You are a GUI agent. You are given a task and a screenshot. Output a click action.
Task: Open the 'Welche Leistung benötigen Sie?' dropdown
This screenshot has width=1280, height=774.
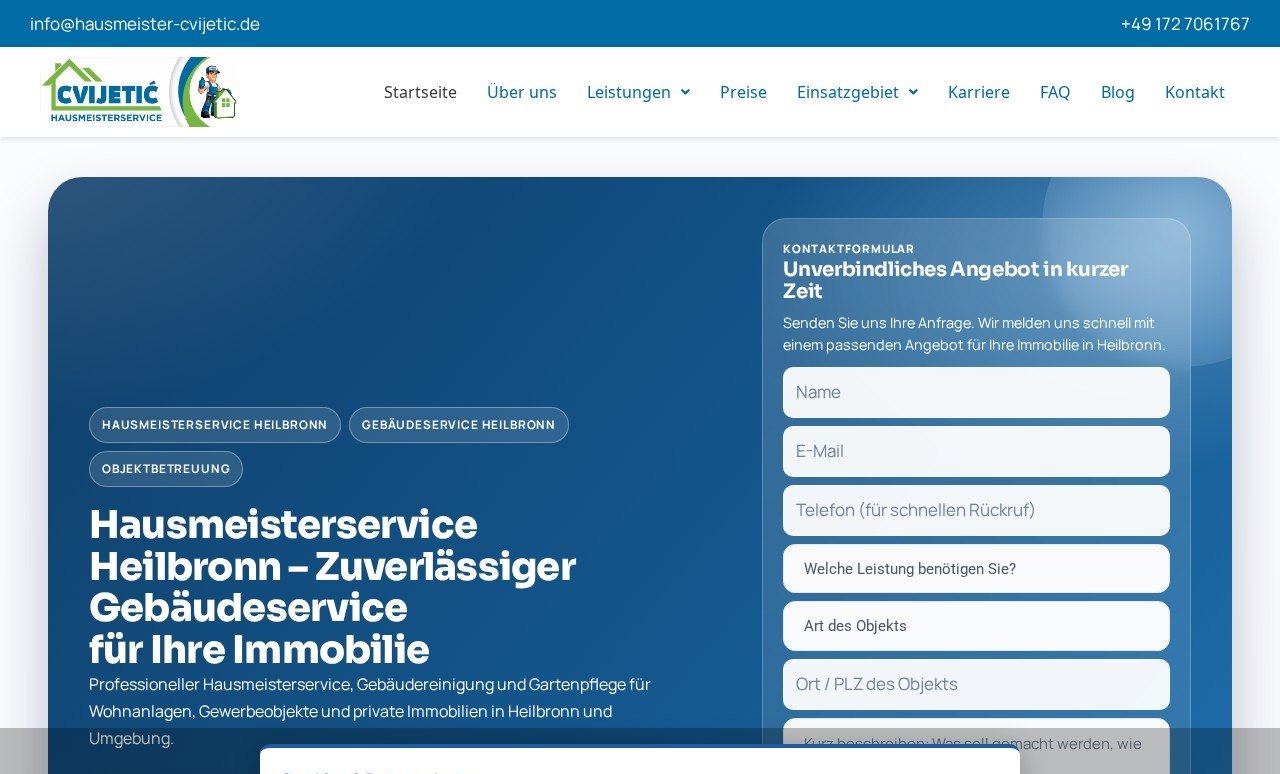[976, 568]
